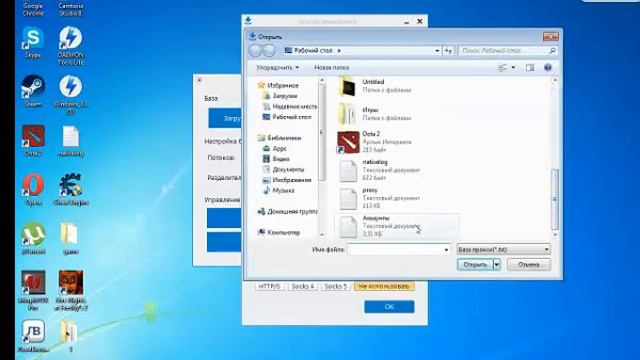Click the Back arrow in the Open dialog
Screen dimensions: 640x360
pyautogui.click(x=255, y=51)
